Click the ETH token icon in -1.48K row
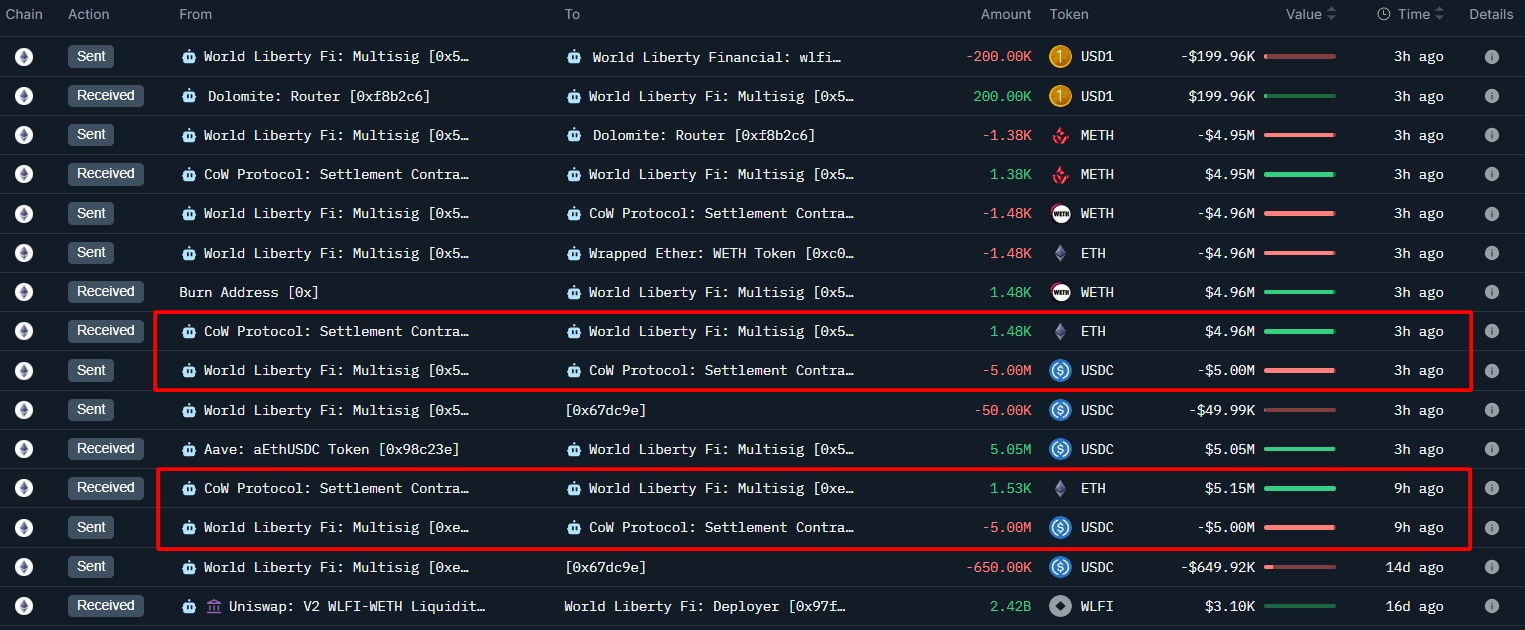Viewport: 1525px width, 630px height. click(x=1060, y=253)
